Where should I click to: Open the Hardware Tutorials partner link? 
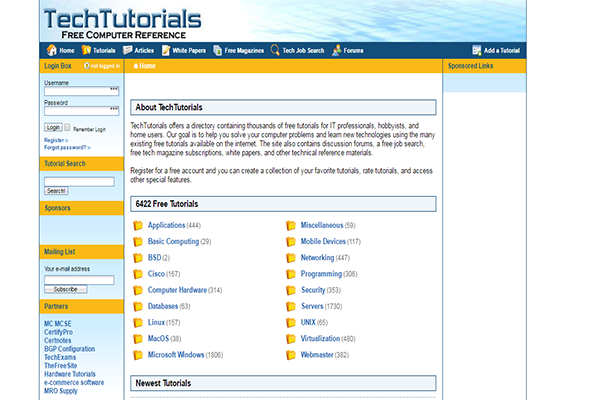pos(70,374)
